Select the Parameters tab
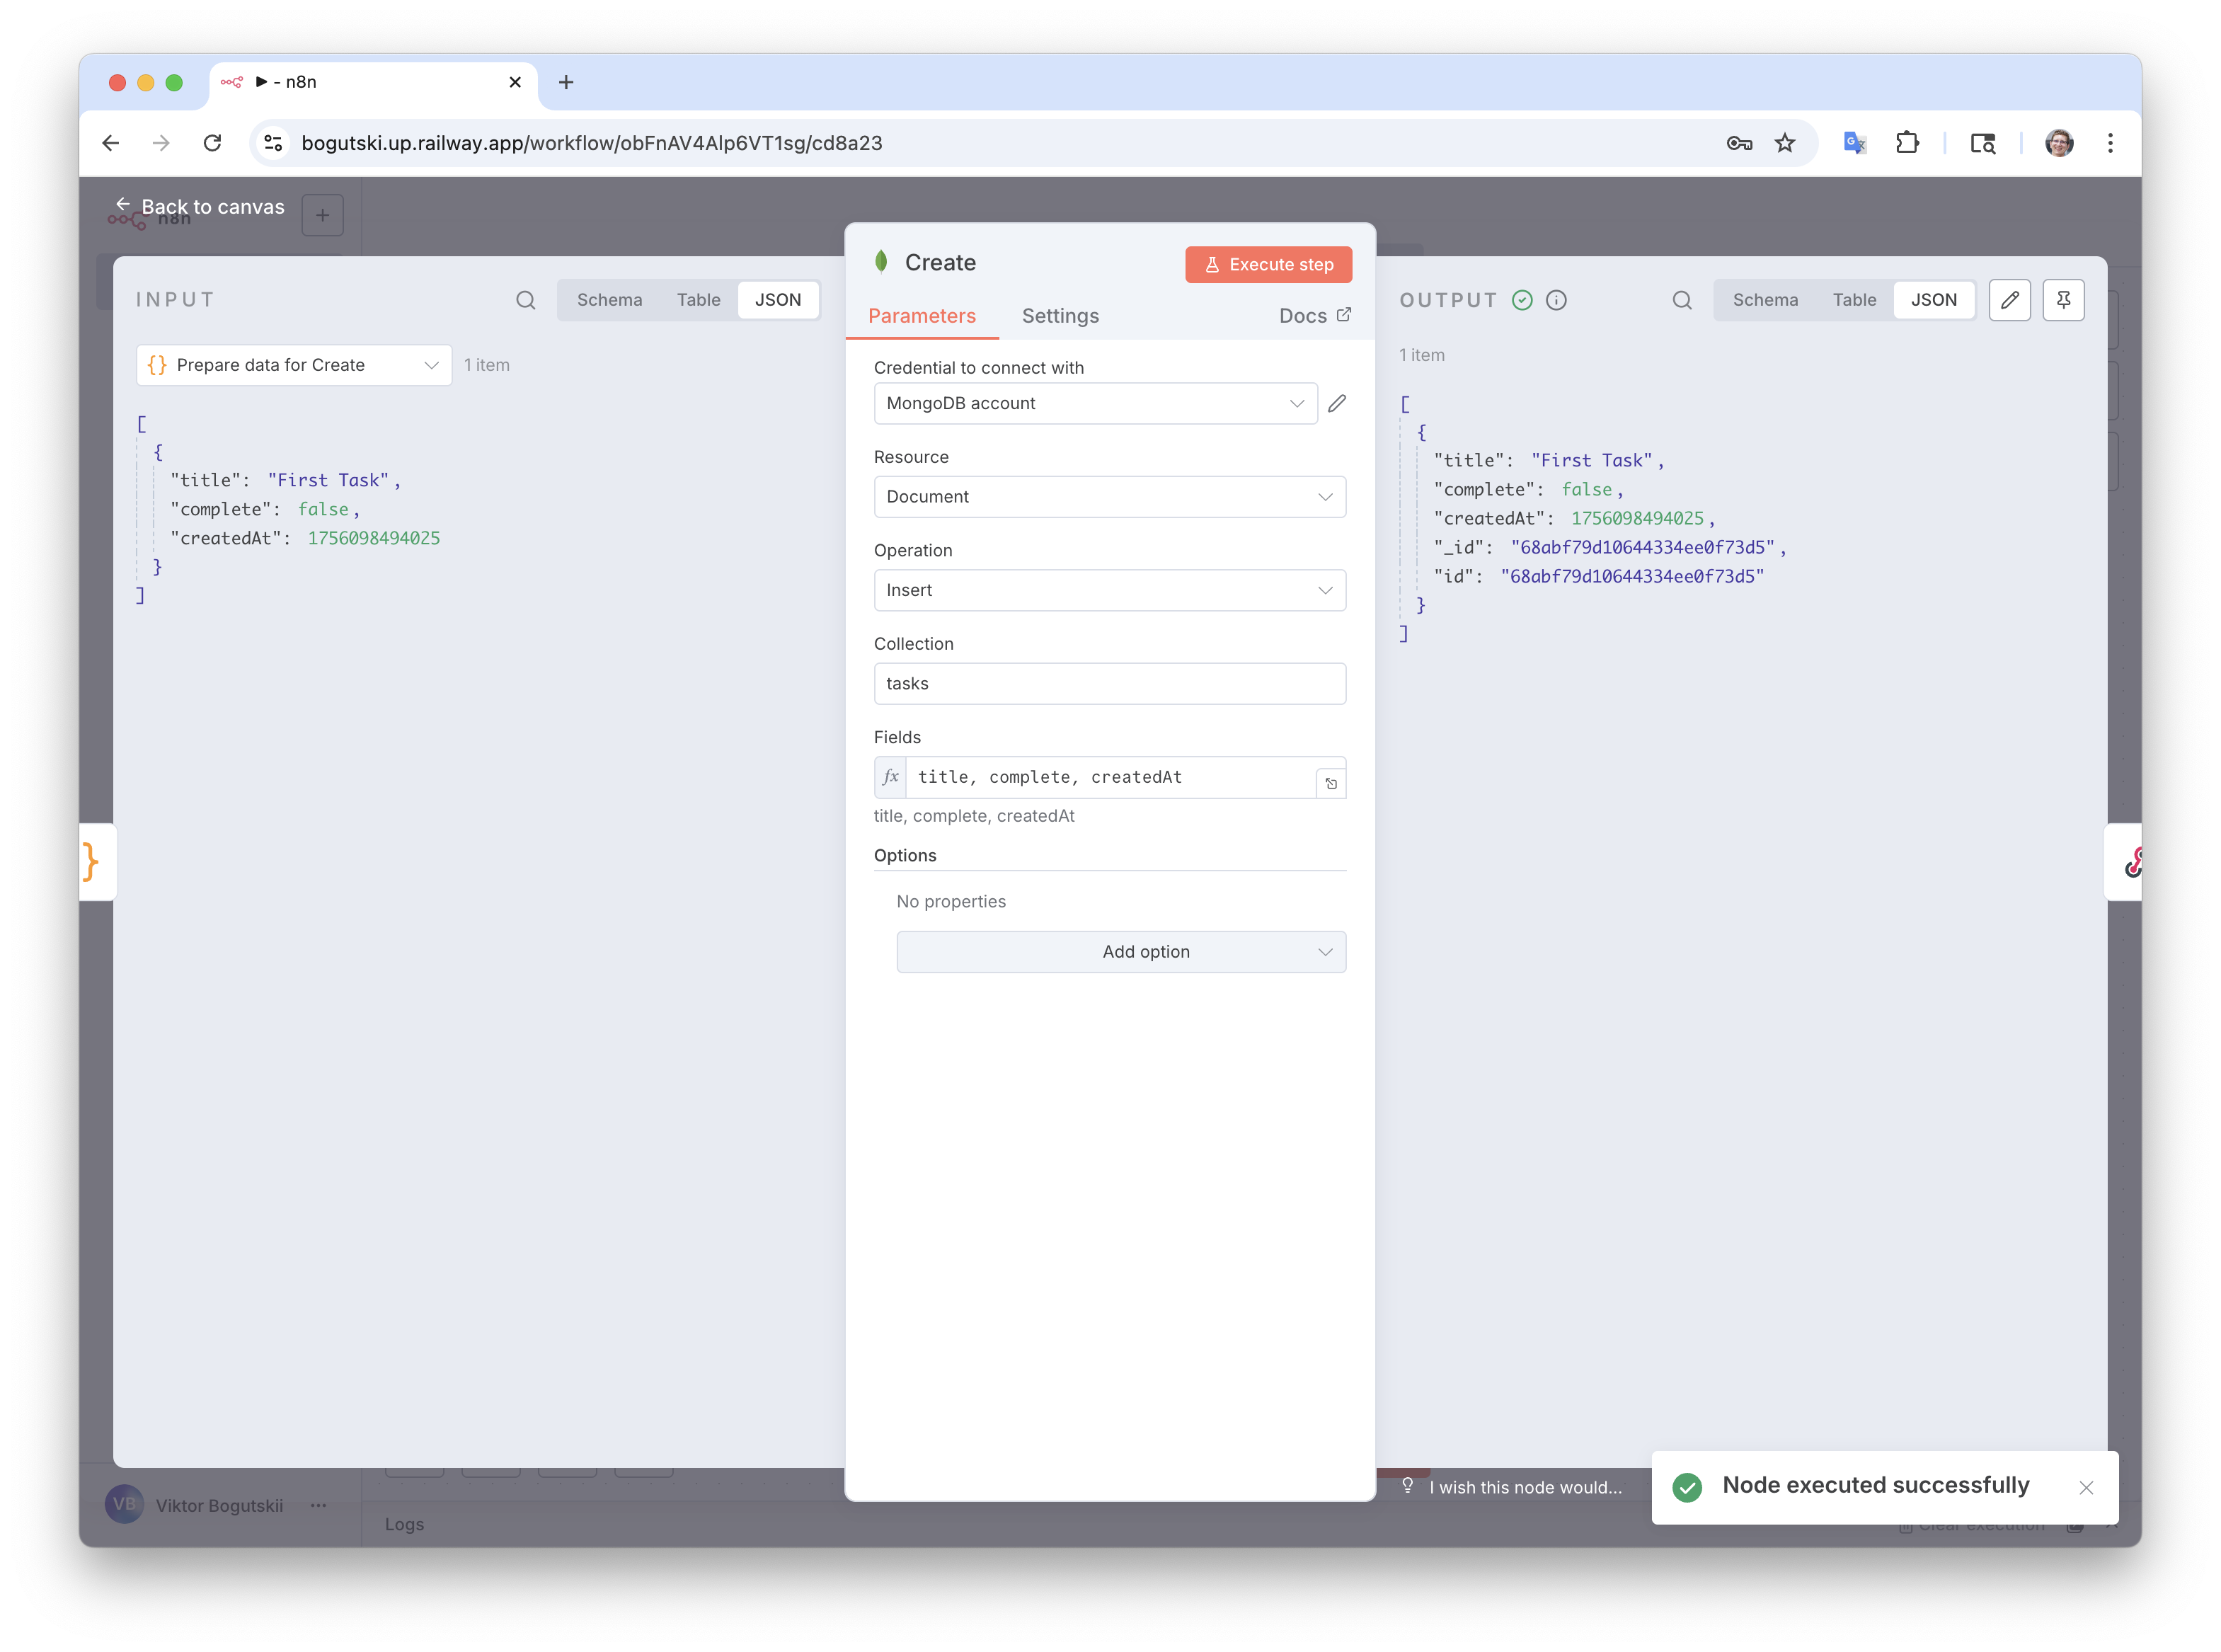Screen dimensions: 2221x1652 point(921,316)
